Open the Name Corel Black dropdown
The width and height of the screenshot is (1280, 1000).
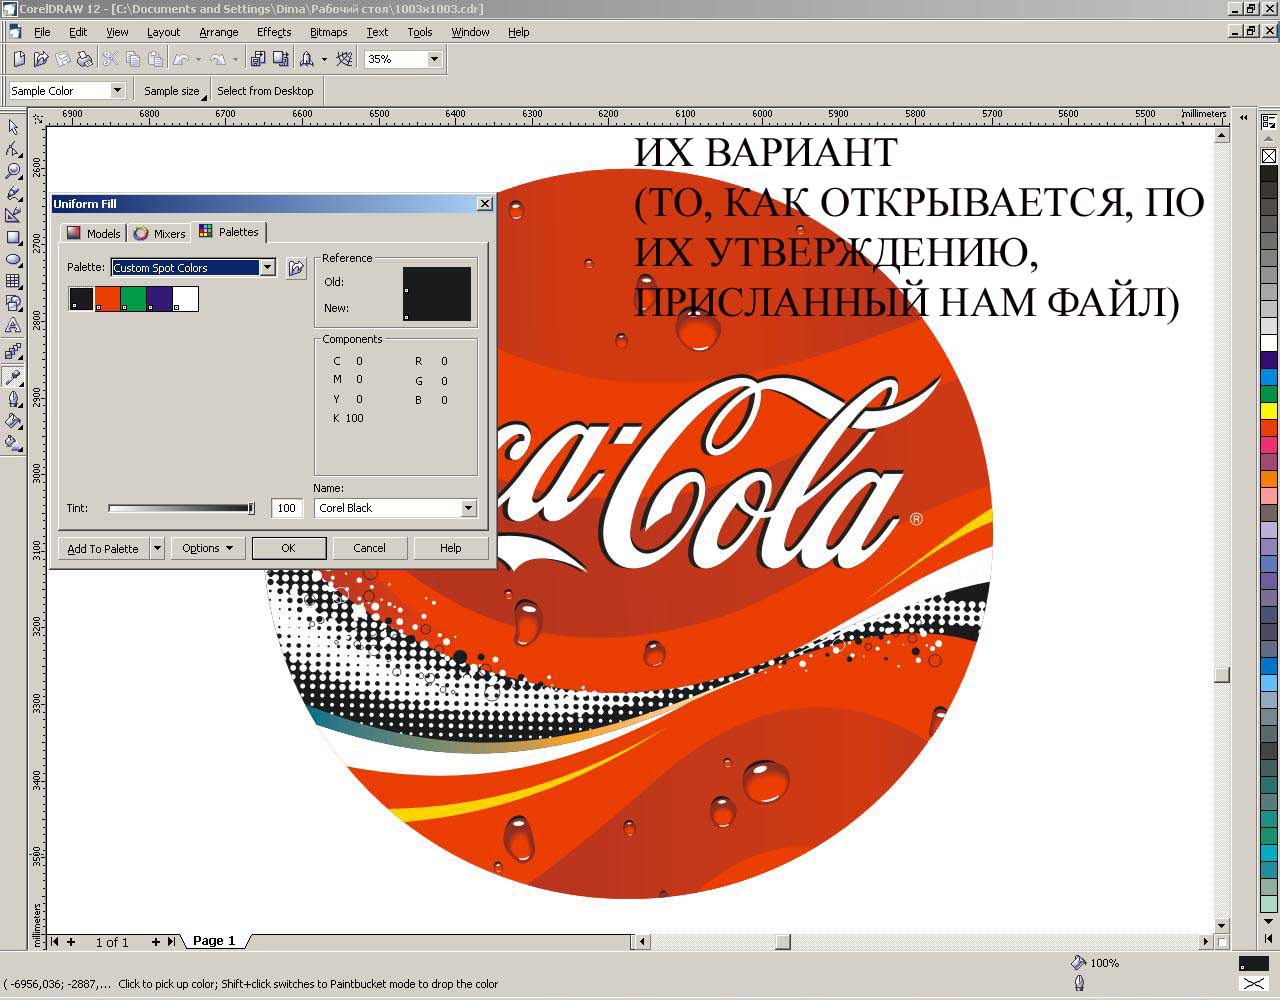[468, 508]
